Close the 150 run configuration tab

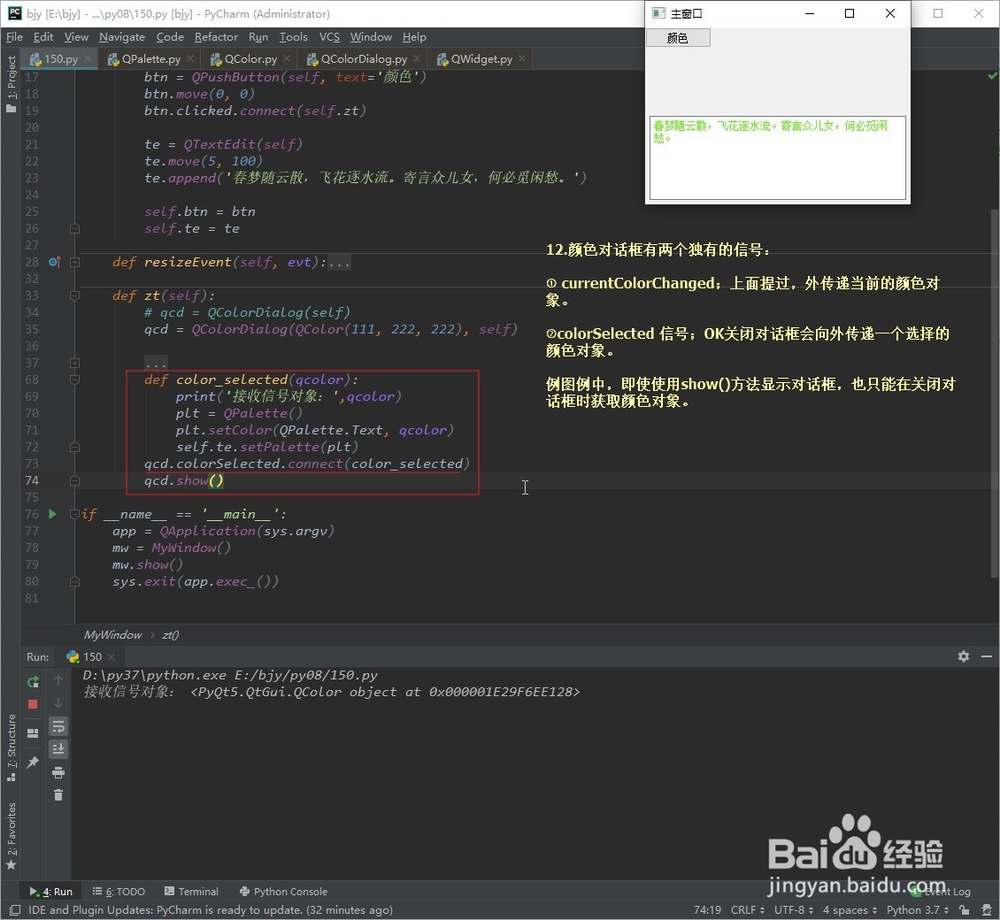[112, 657]
